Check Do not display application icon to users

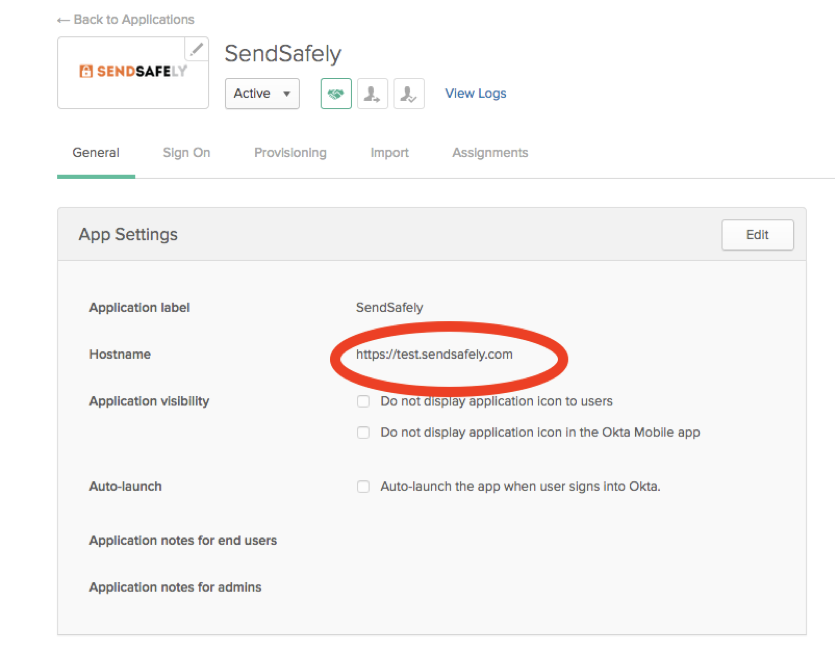pyautogui.click(x=363, y=401)
